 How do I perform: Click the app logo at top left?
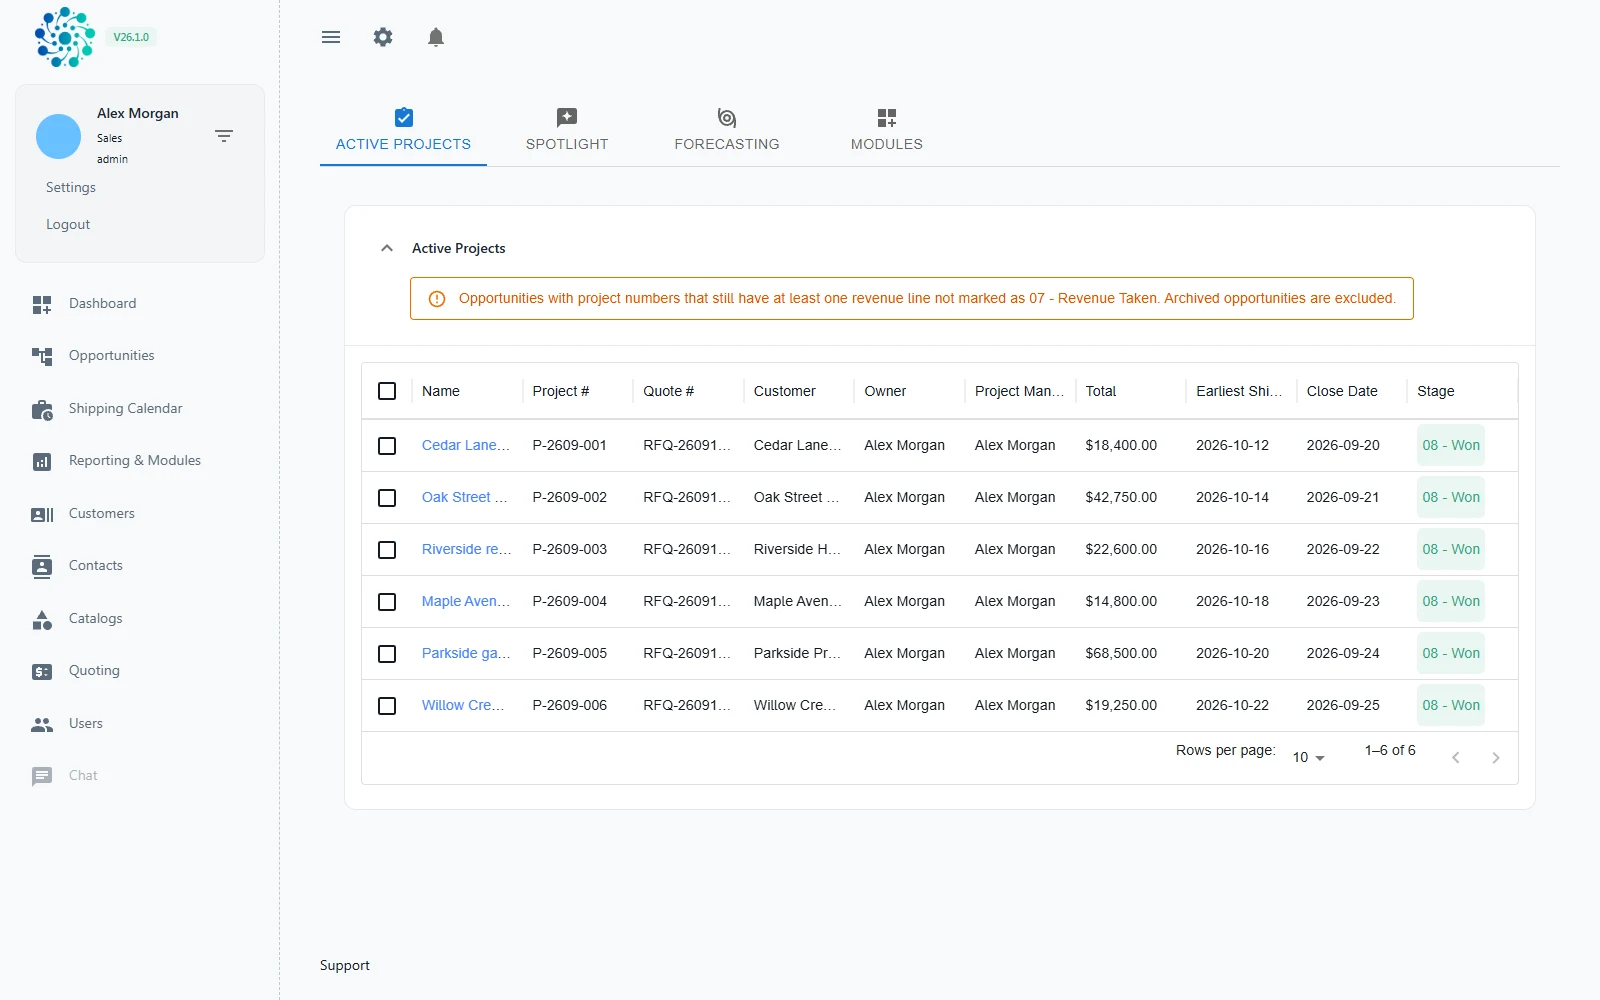pyautogui.click(x=65, y=37)
